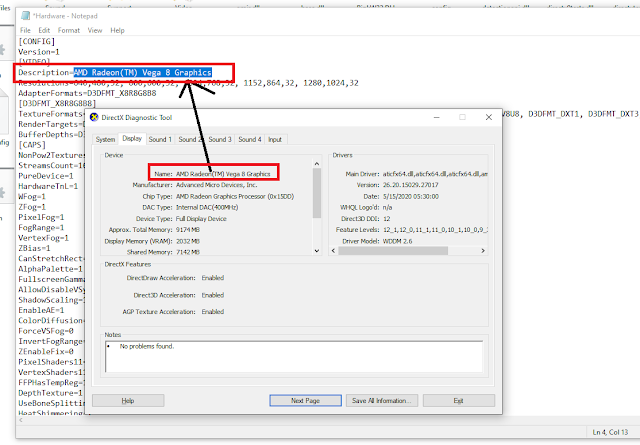Switch to the Sound 1 tab
The height and width of the screenshot is (445, 640).
(x=160, y=139)
